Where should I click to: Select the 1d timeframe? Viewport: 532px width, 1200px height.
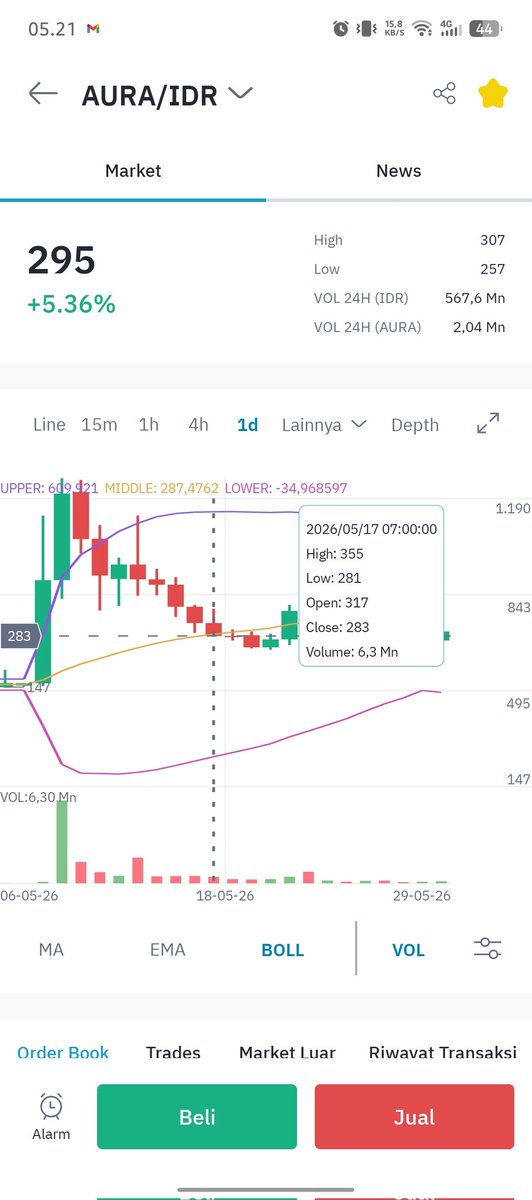click(247, 424)
